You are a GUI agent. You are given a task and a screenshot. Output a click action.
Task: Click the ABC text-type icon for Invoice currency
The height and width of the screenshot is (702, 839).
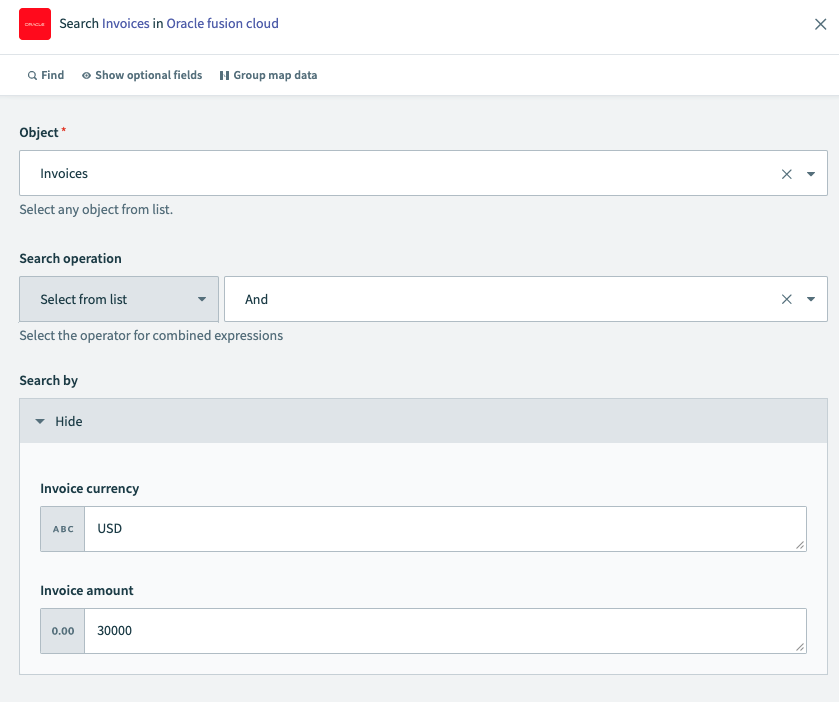[61, 528]
